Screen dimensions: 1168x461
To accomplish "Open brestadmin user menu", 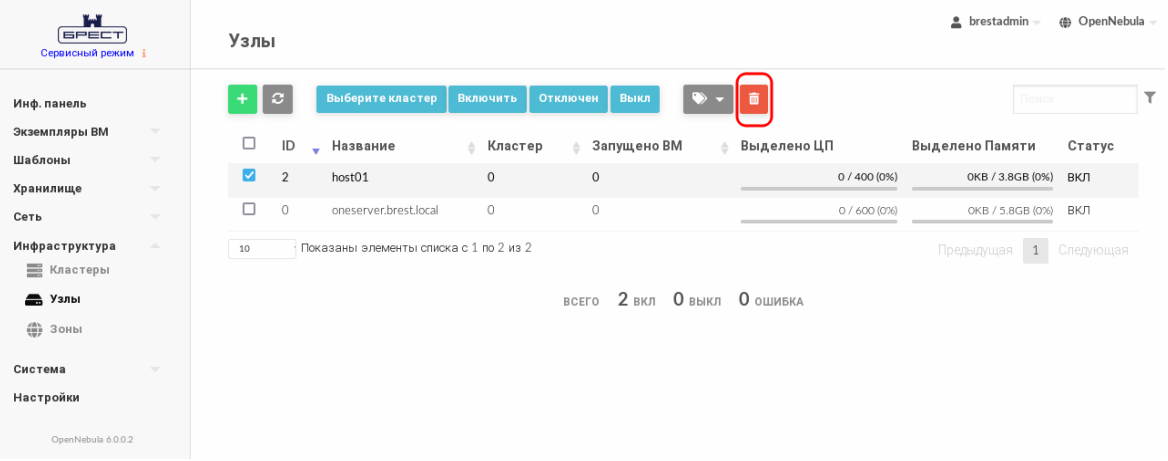I will coord(995,22).
